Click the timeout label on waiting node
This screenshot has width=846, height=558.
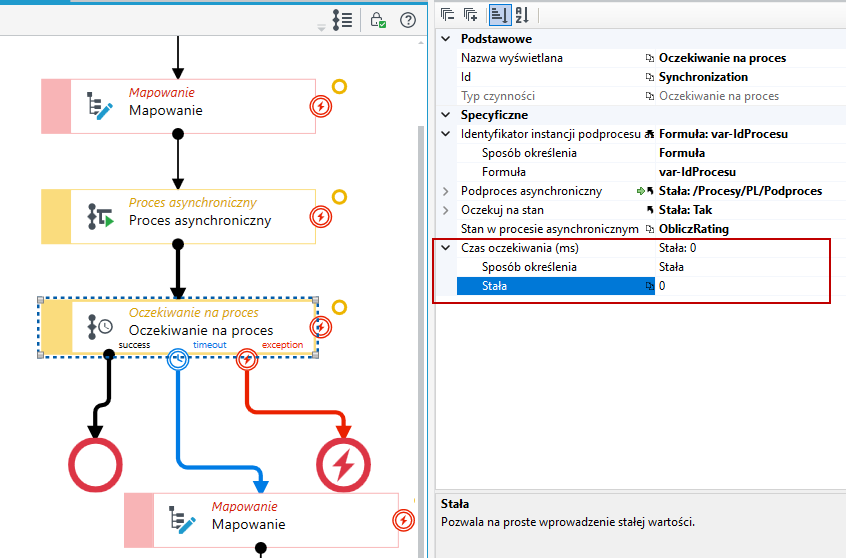(x=210, y=345)
